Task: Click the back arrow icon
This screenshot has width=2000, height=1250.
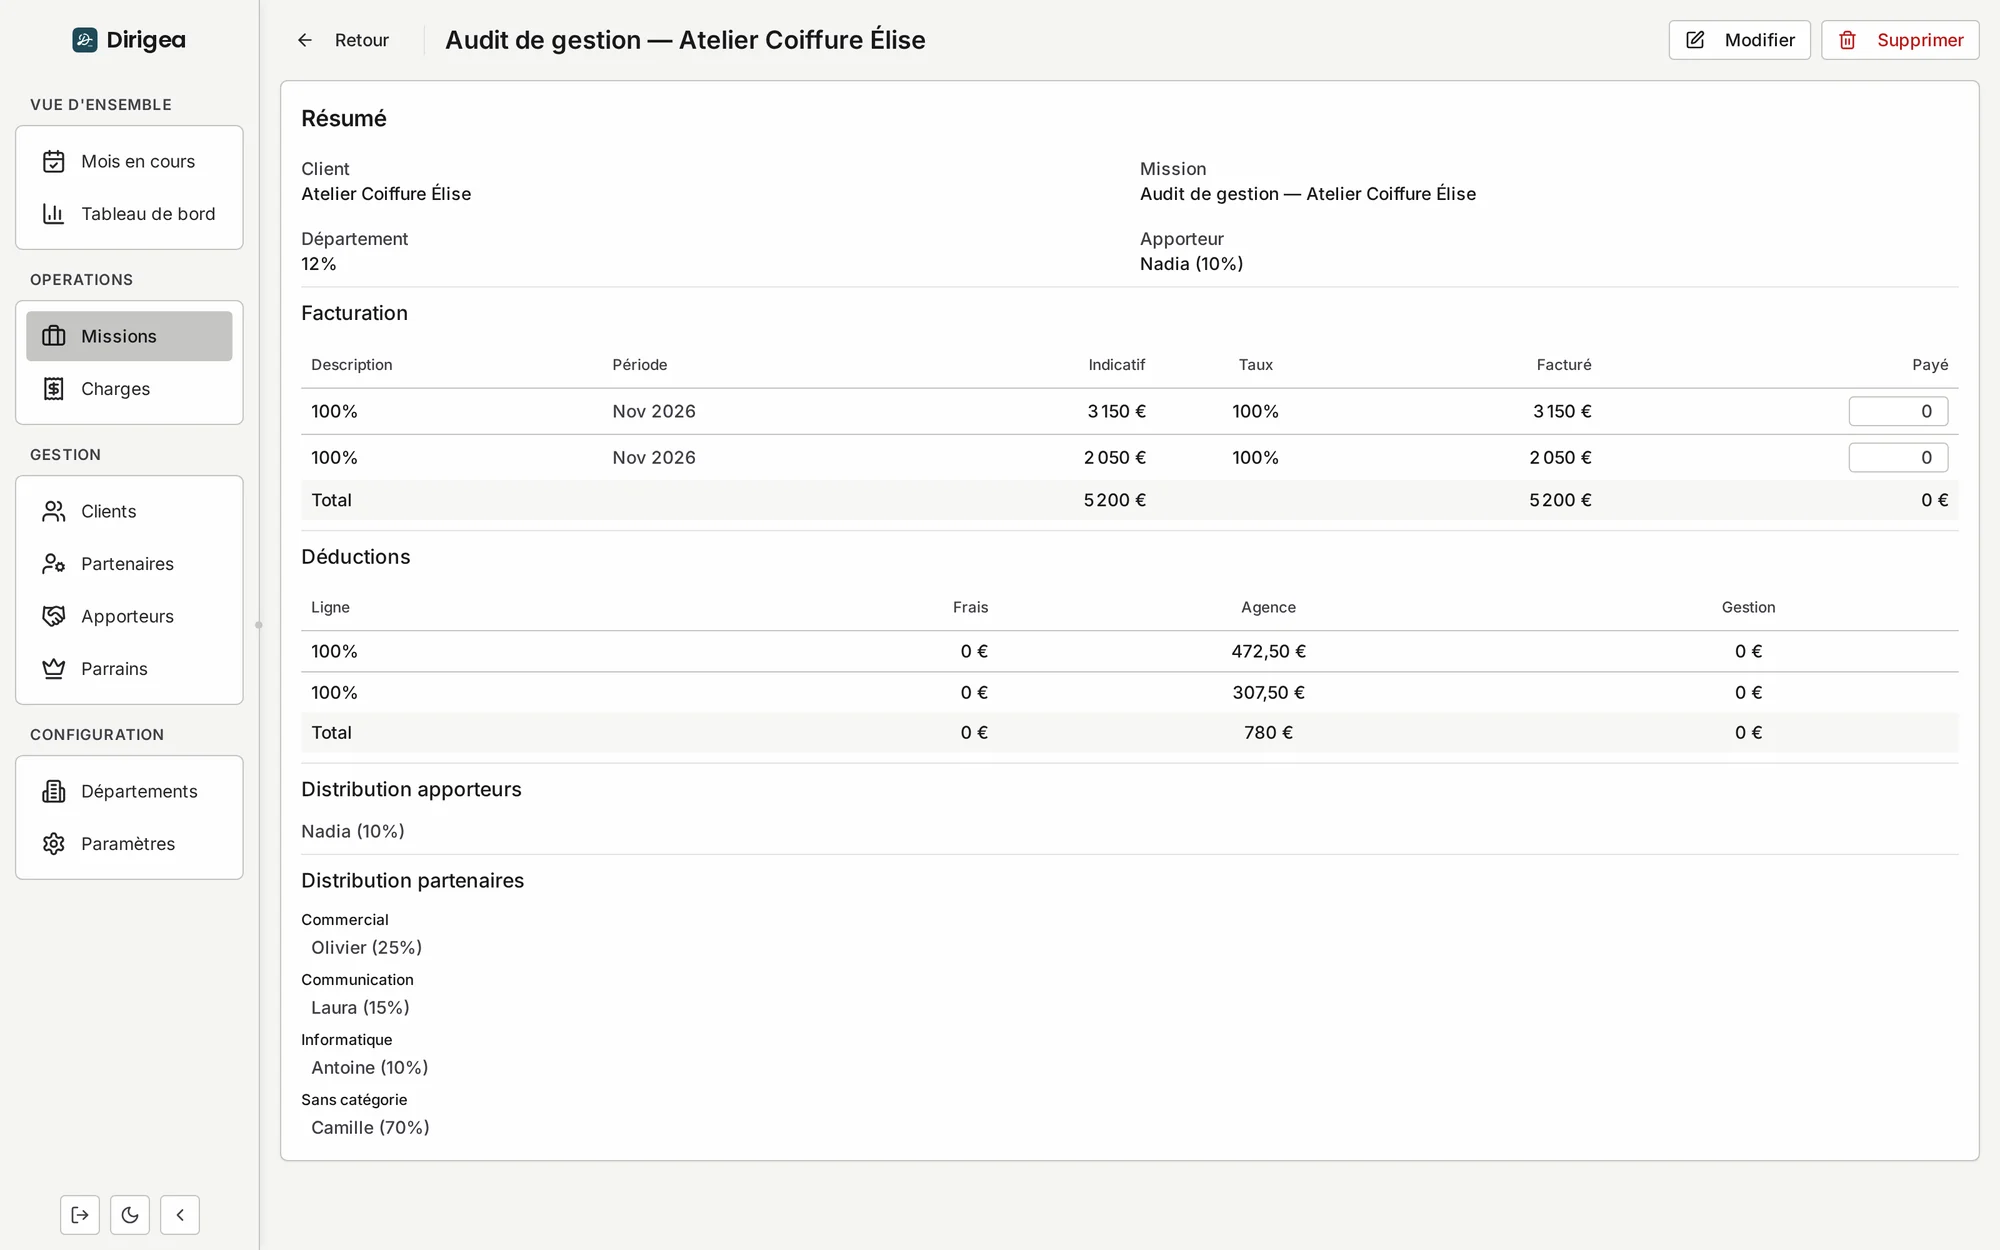Action: click(x=305, y=40)
